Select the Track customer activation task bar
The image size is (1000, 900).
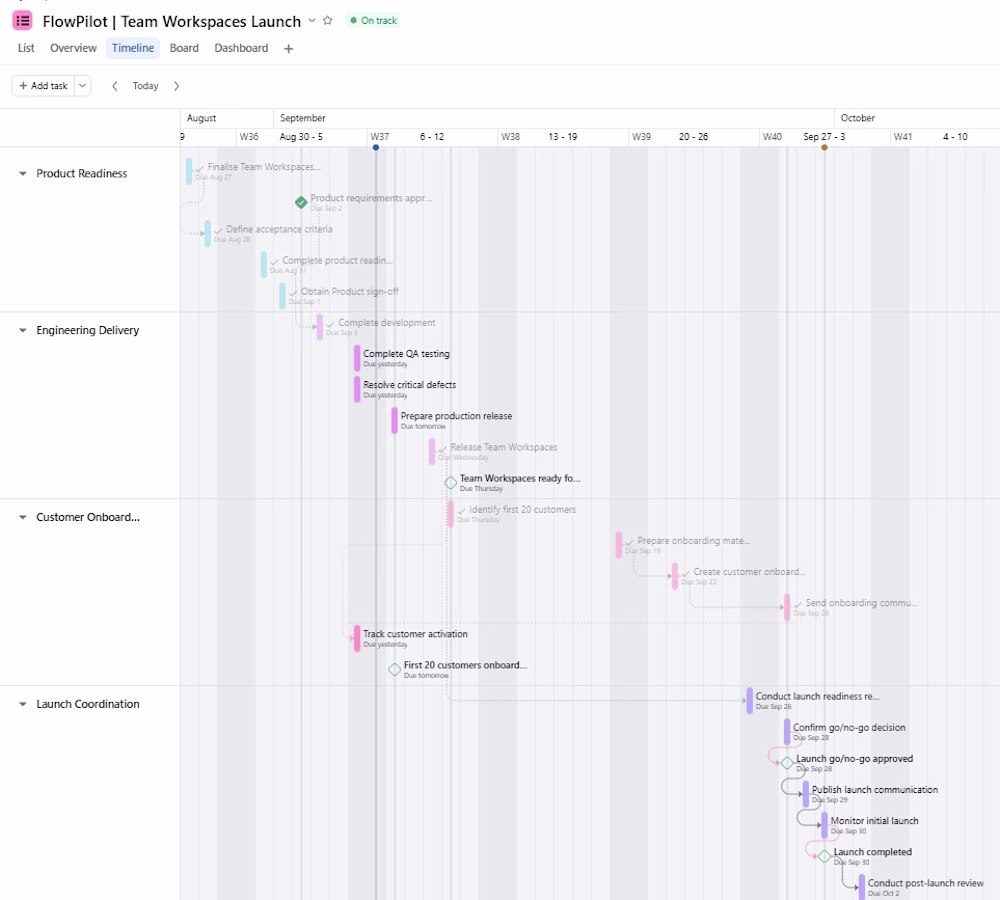click(x=357, y=638)
